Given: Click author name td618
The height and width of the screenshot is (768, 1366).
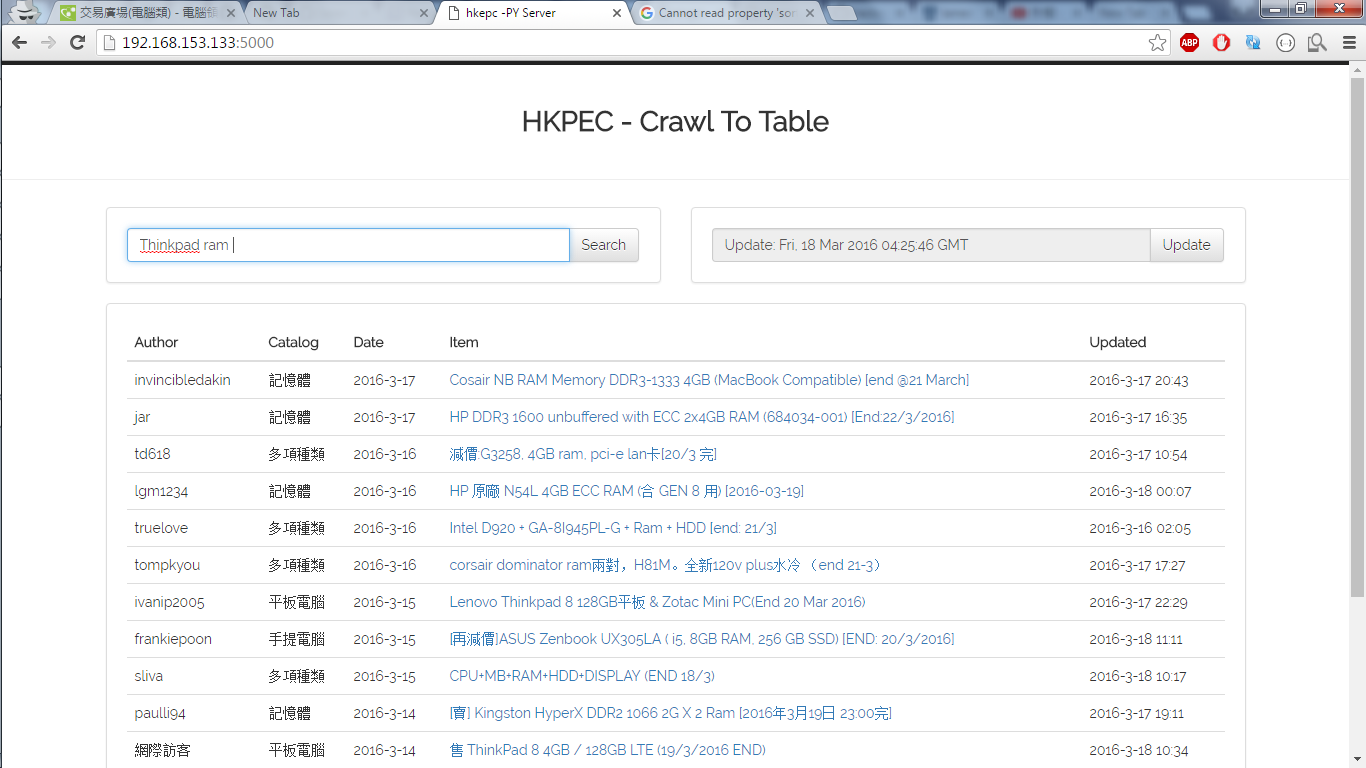Looking at the screenshot, I should (152, 454).
